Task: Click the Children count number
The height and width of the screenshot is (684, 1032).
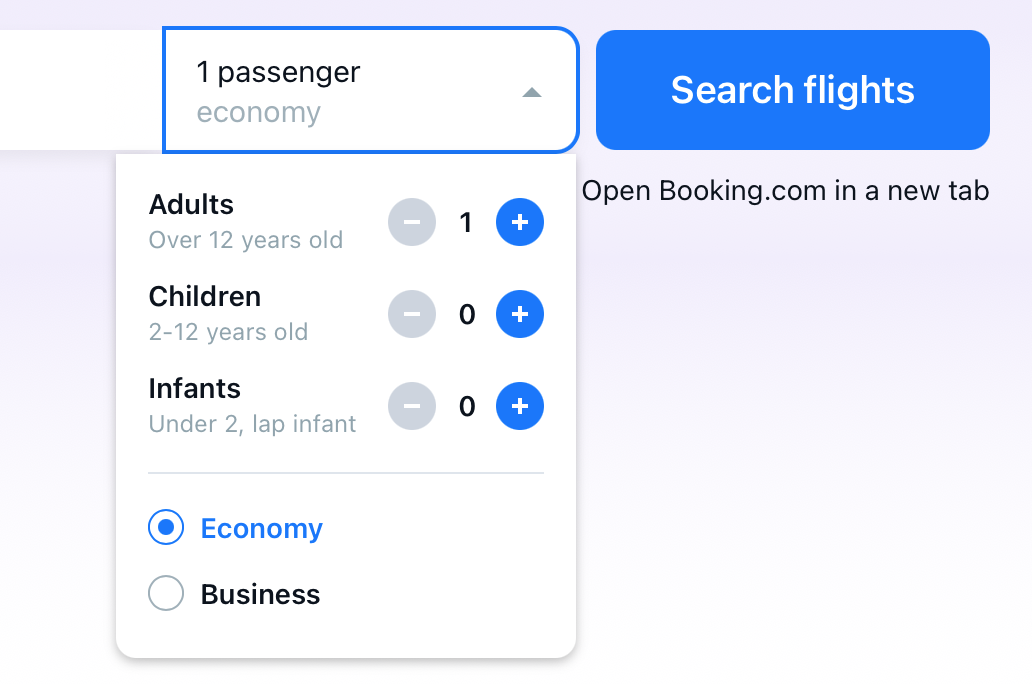Action: 467,315
